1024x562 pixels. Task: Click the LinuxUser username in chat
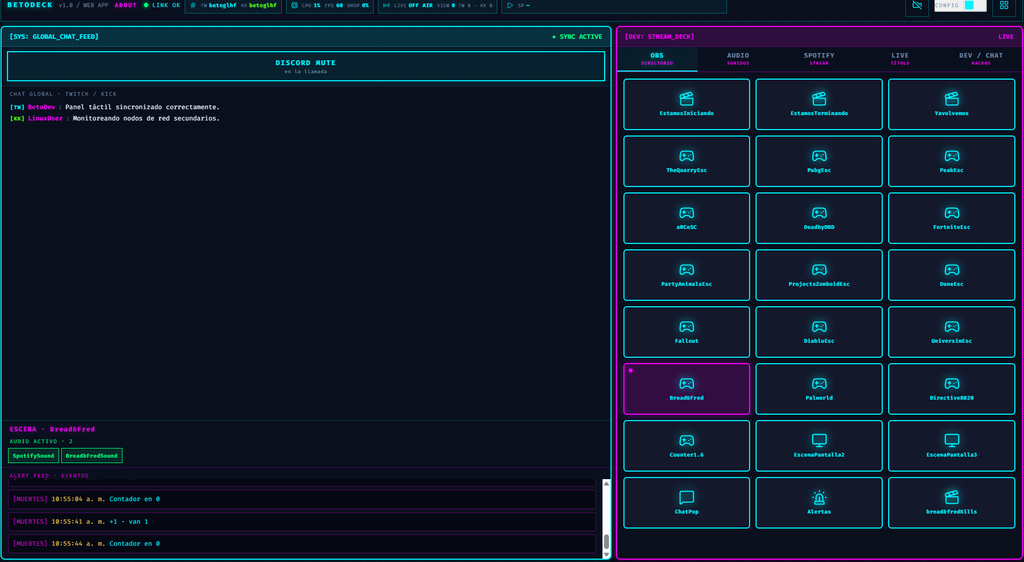[x=45, y=119]
